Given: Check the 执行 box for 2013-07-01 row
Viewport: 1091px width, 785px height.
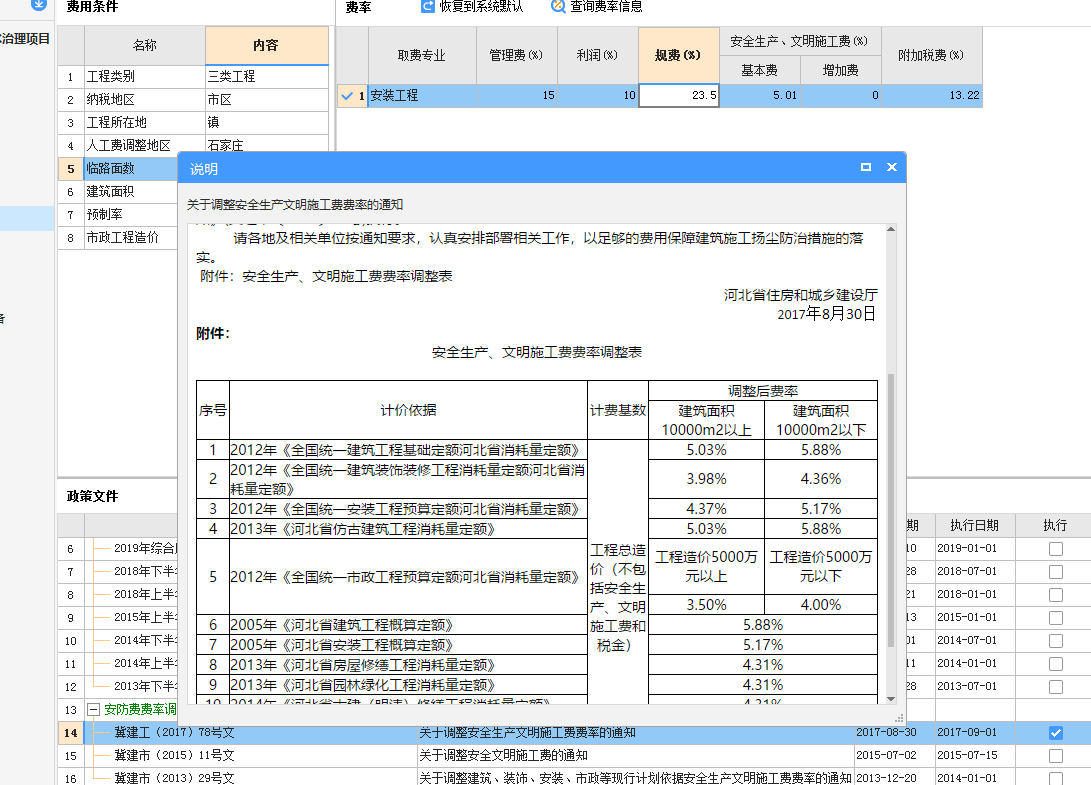Looking at the screenshot, I should pos(1056,686).
